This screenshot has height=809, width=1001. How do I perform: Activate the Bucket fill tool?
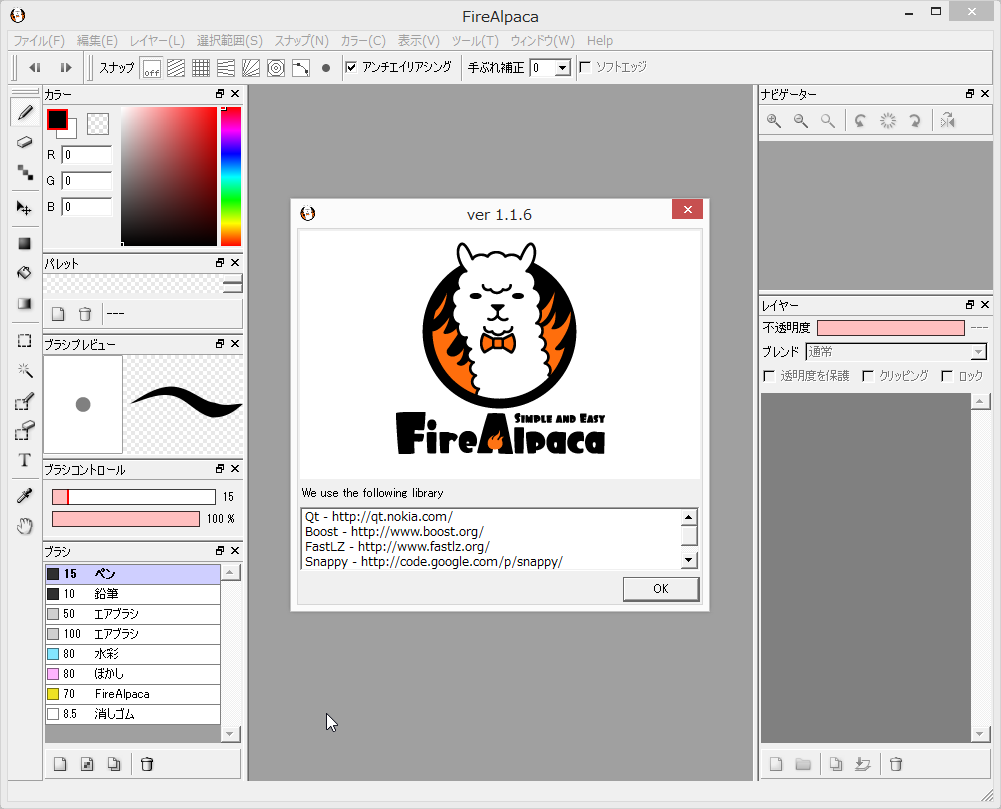click(x=25, y=273)
